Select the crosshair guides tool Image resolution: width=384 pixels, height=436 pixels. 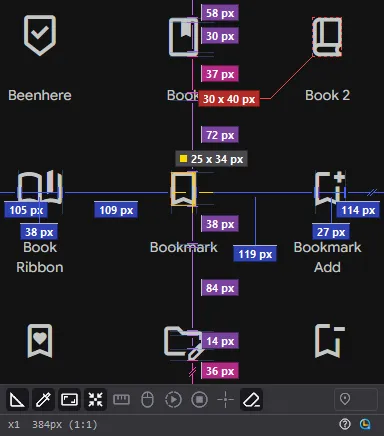[x=225, y=399]
